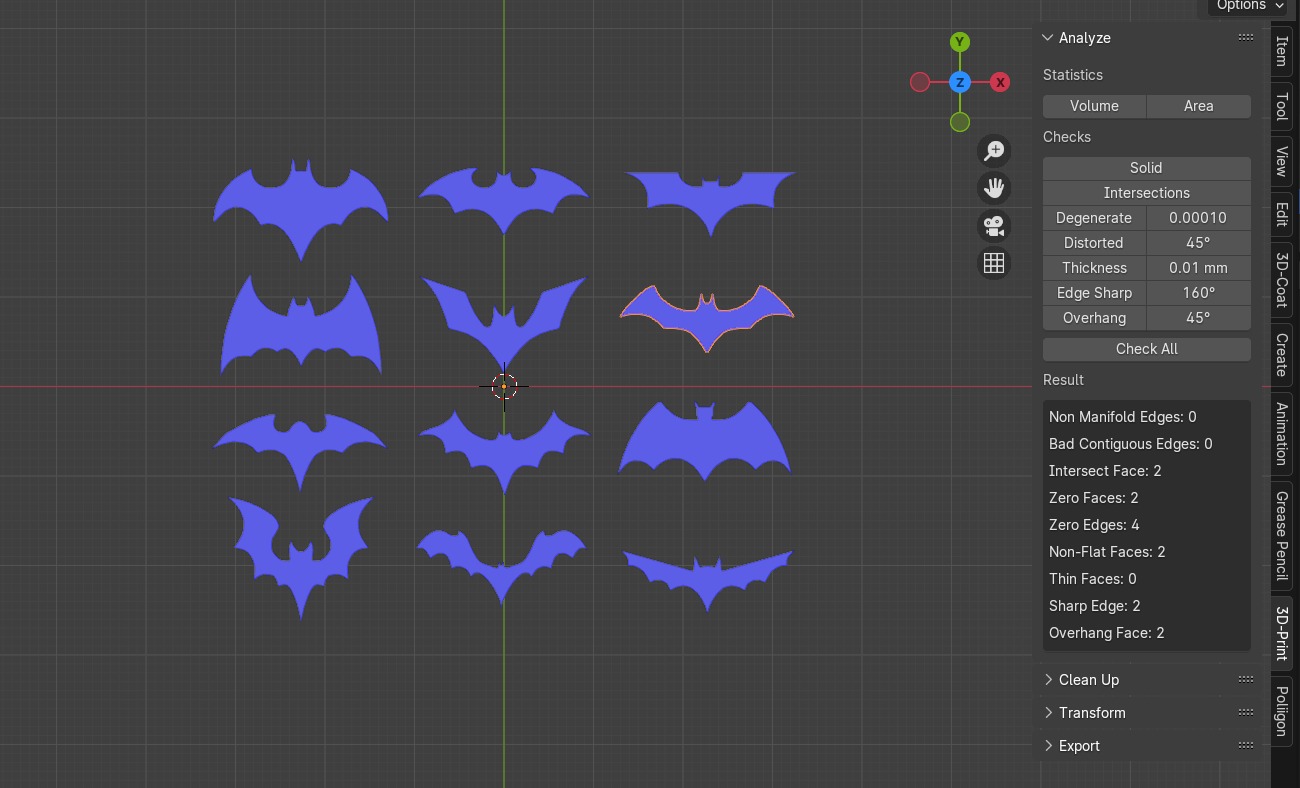Viewport: 1300px width, 788px height.
Task: Click the red X axis gizmo ball
Action: (1000, 82)
